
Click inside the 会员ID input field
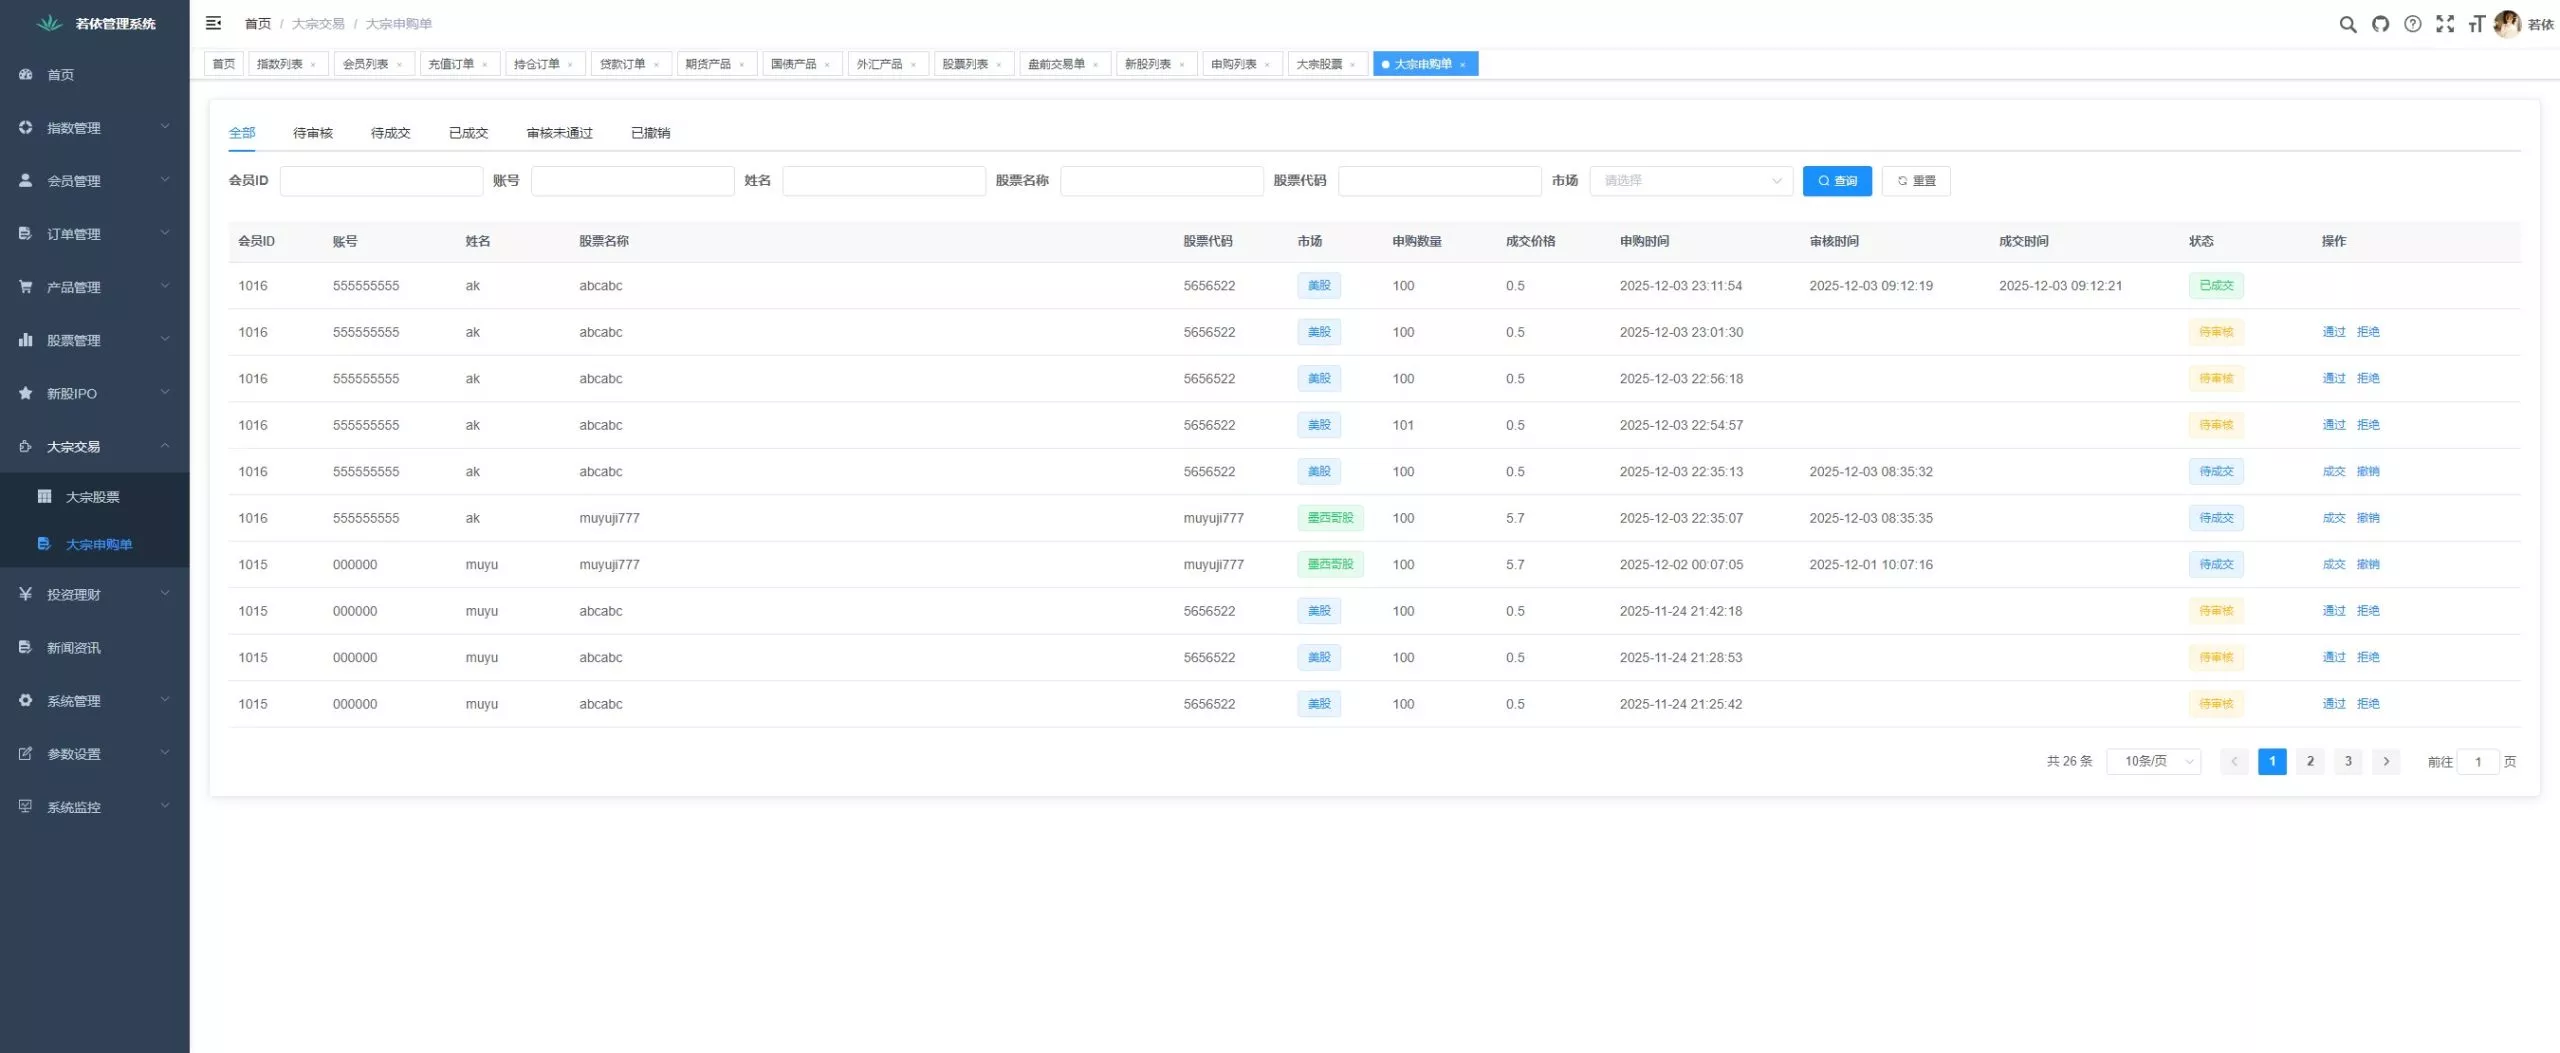tap(381, 181)
